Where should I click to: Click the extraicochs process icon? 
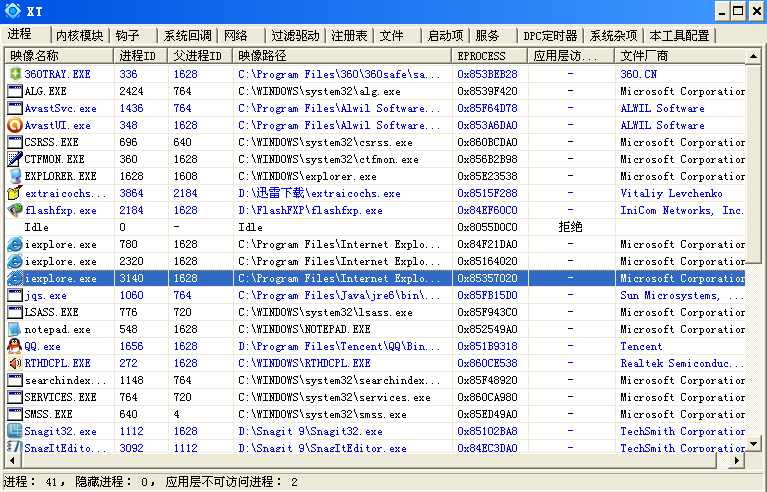(x=15, y=193)
